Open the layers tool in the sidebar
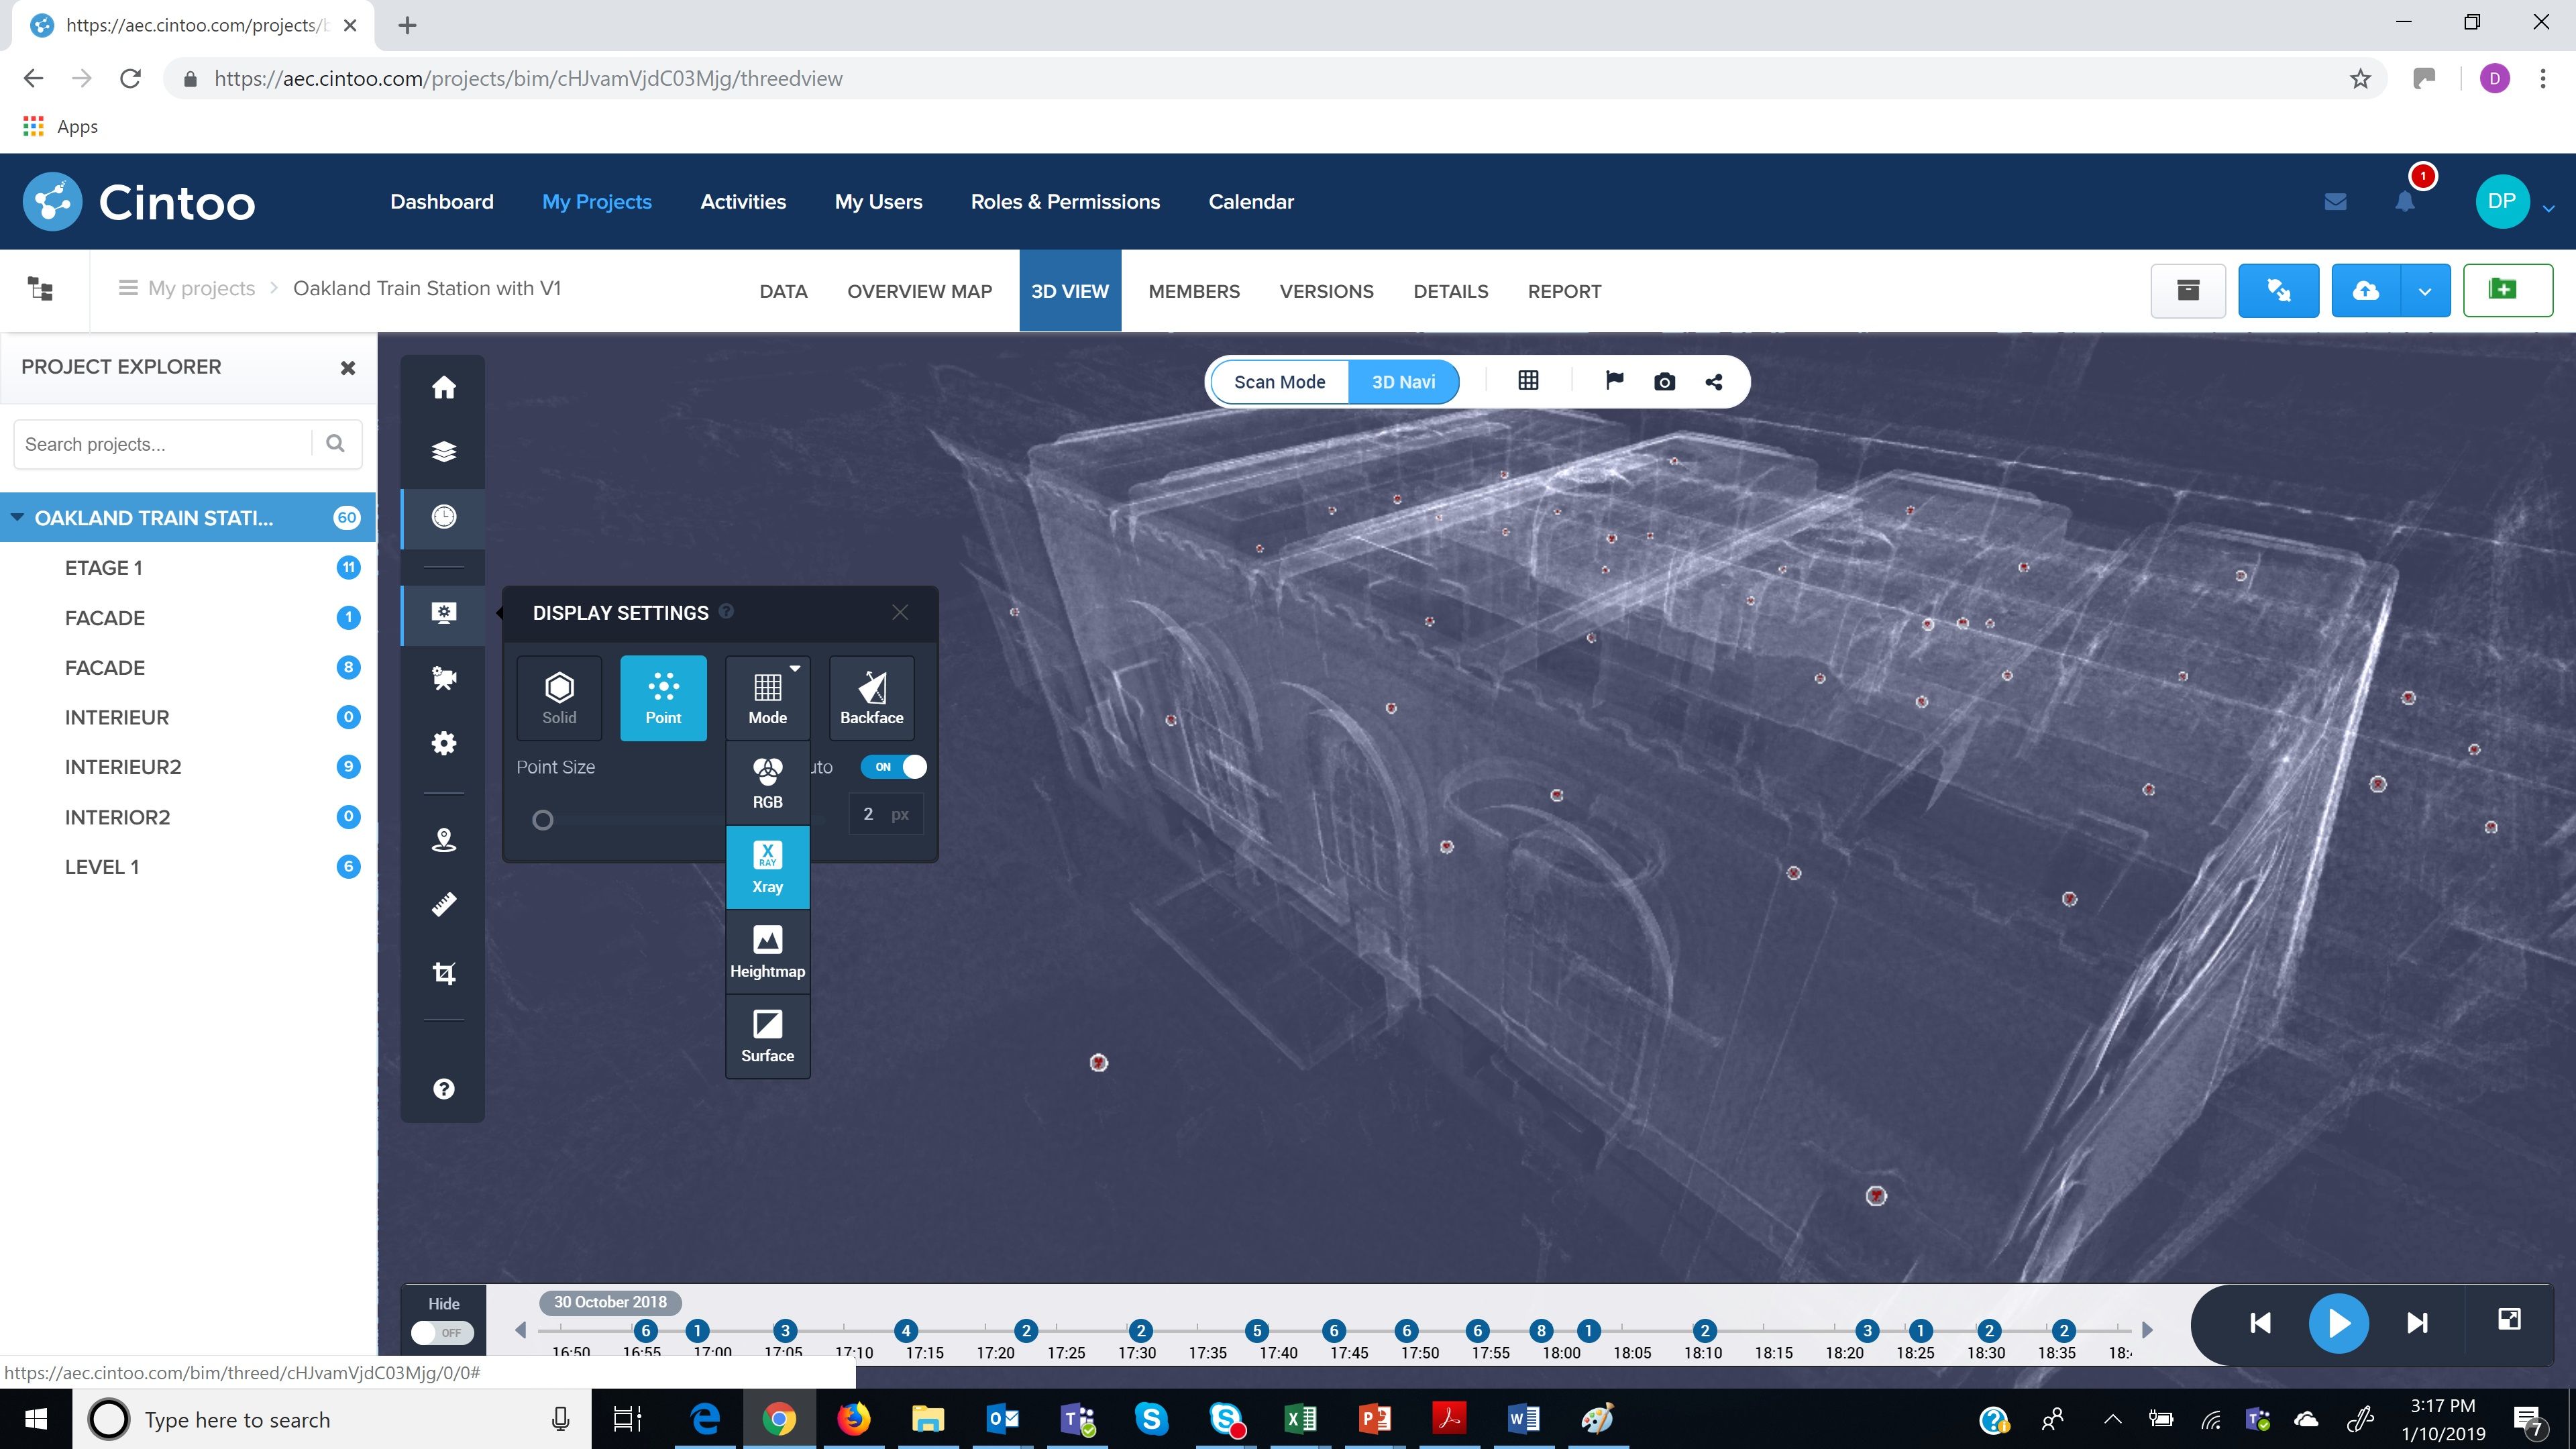 [443, 452]
